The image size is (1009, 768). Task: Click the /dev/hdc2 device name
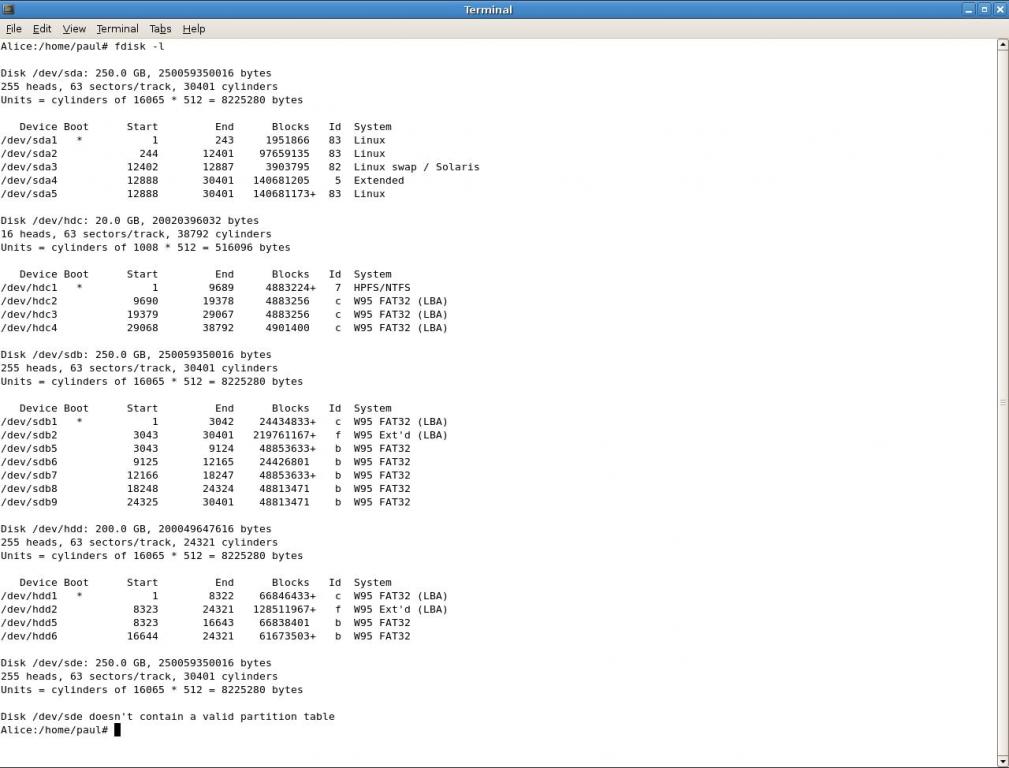tap(29, 301)
